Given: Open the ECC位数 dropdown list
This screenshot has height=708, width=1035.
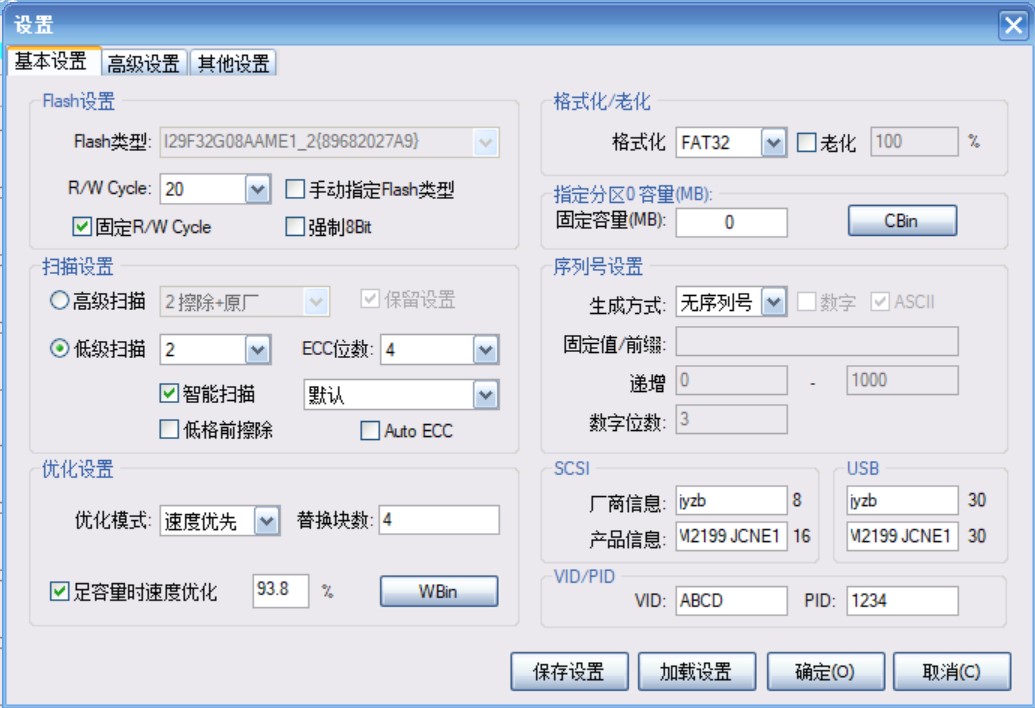Looking at the screenshot, I should [x=485, y=349].
